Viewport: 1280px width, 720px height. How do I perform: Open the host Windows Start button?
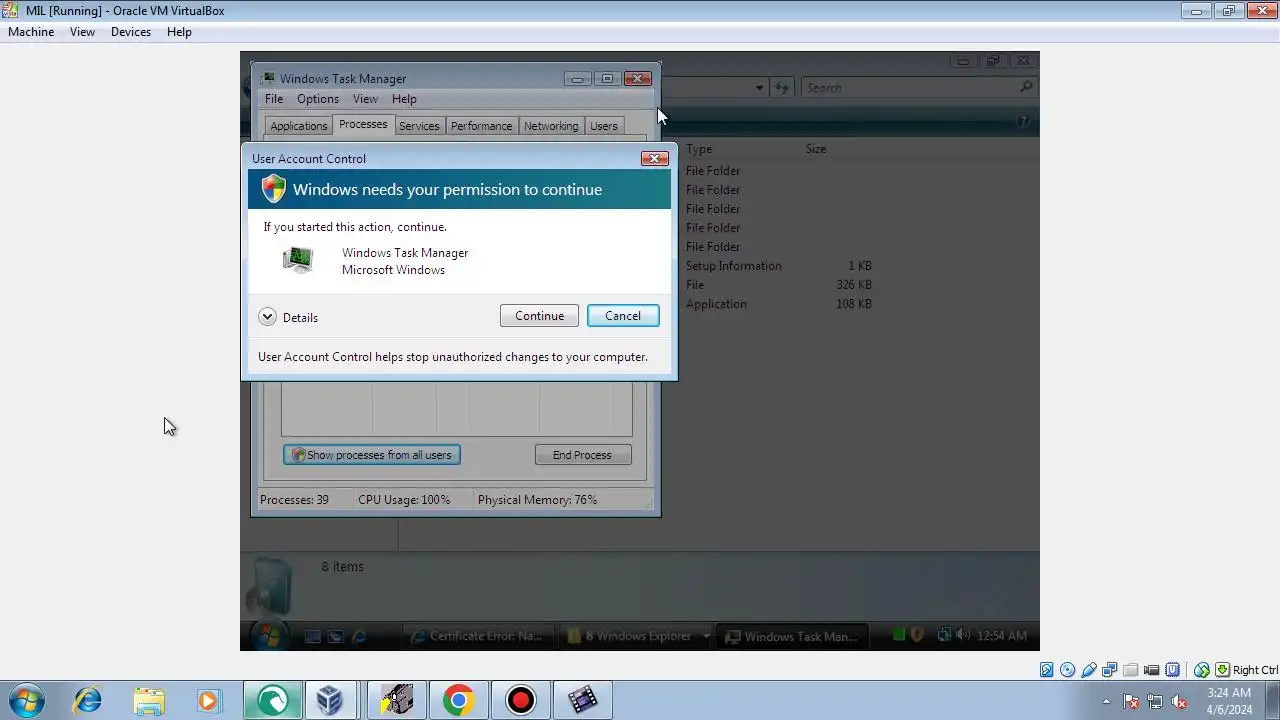click(26, 700)
